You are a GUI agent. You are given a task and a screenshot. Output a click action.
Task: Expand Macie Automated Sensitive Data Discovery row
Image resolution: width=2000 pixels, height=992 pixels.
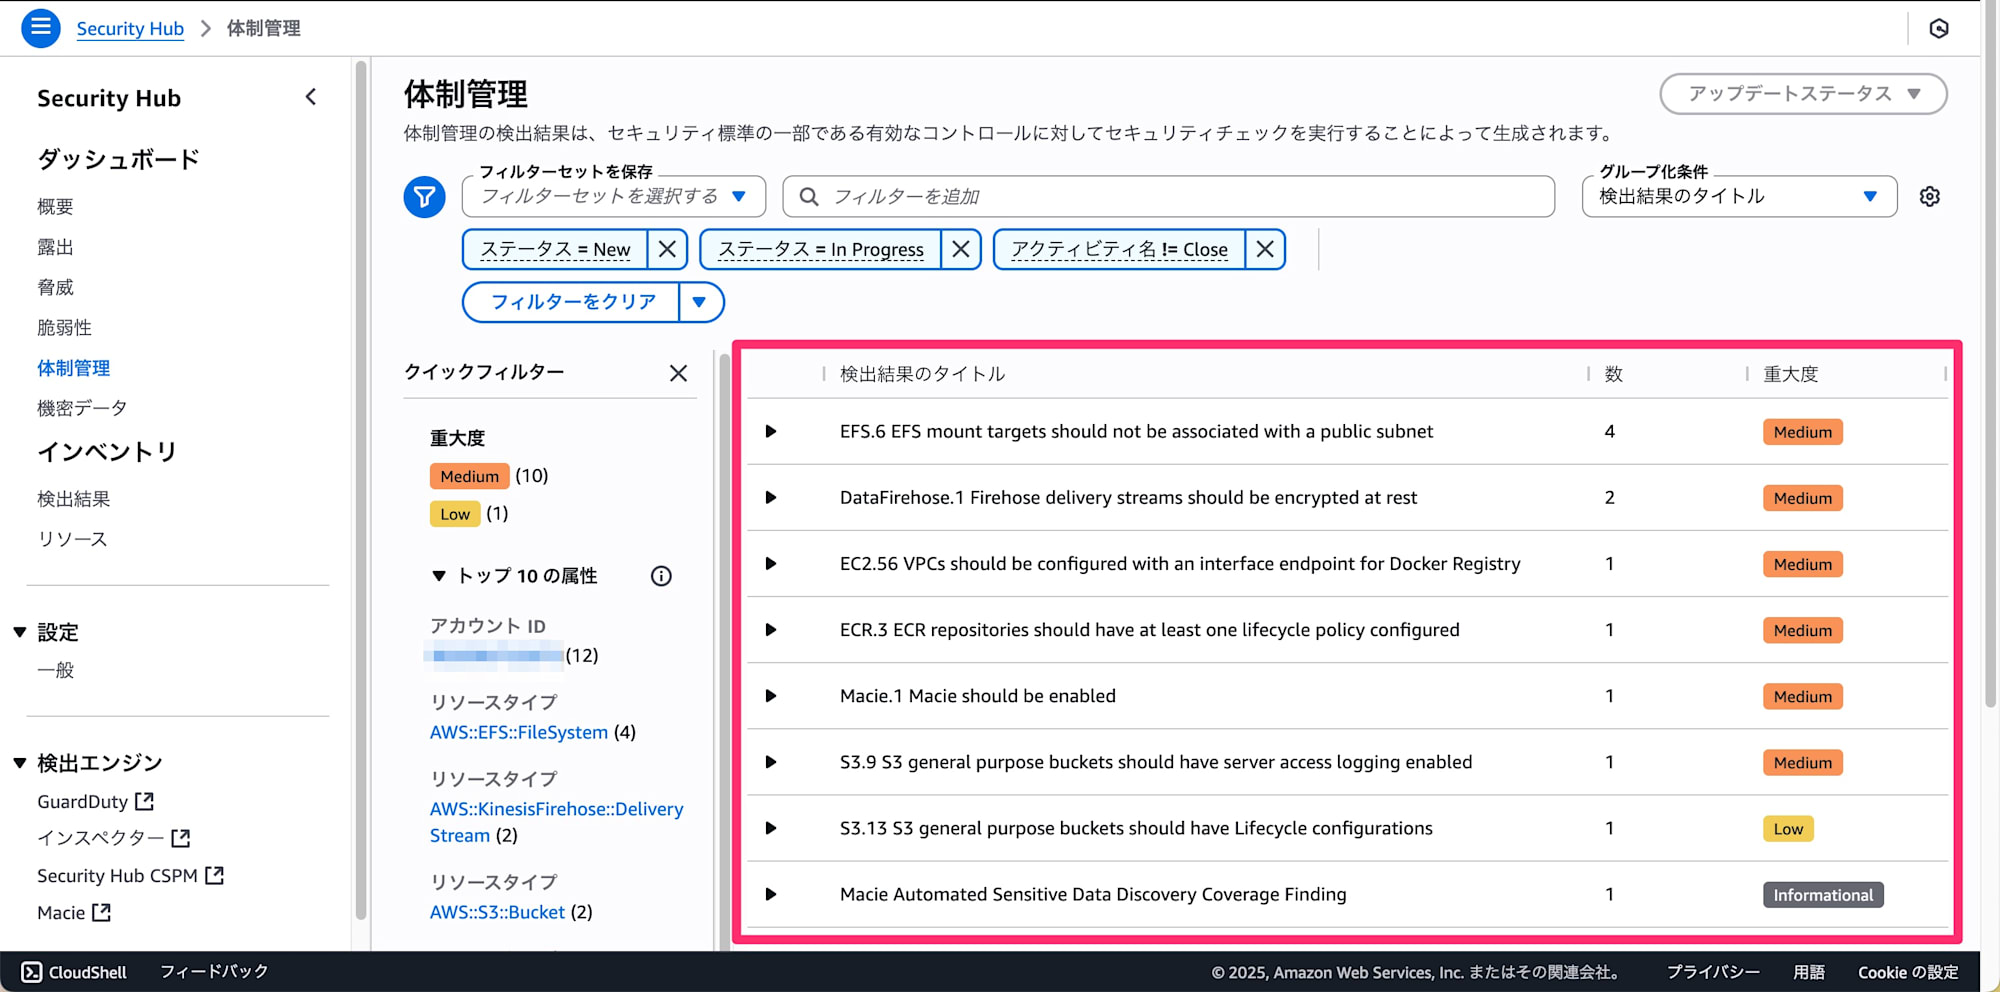(771, 894)
